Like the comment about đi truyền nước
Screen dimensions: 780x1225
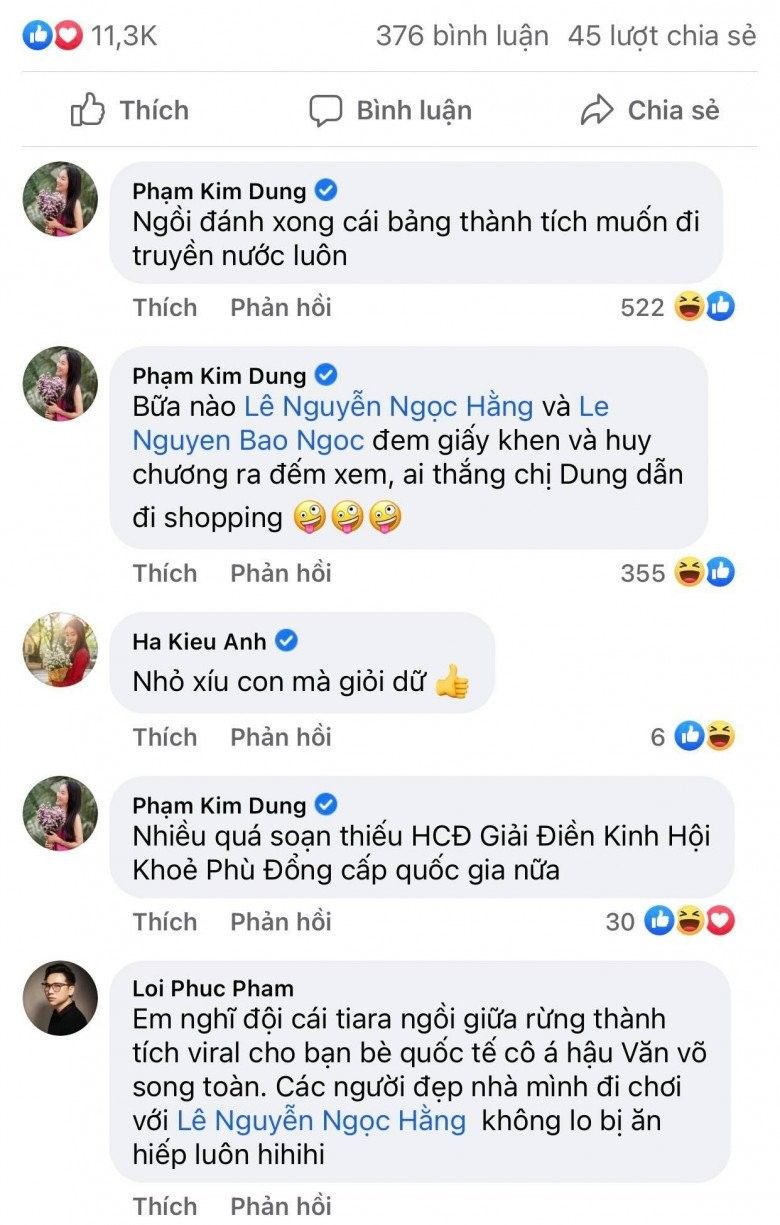[x=165, y=307]
